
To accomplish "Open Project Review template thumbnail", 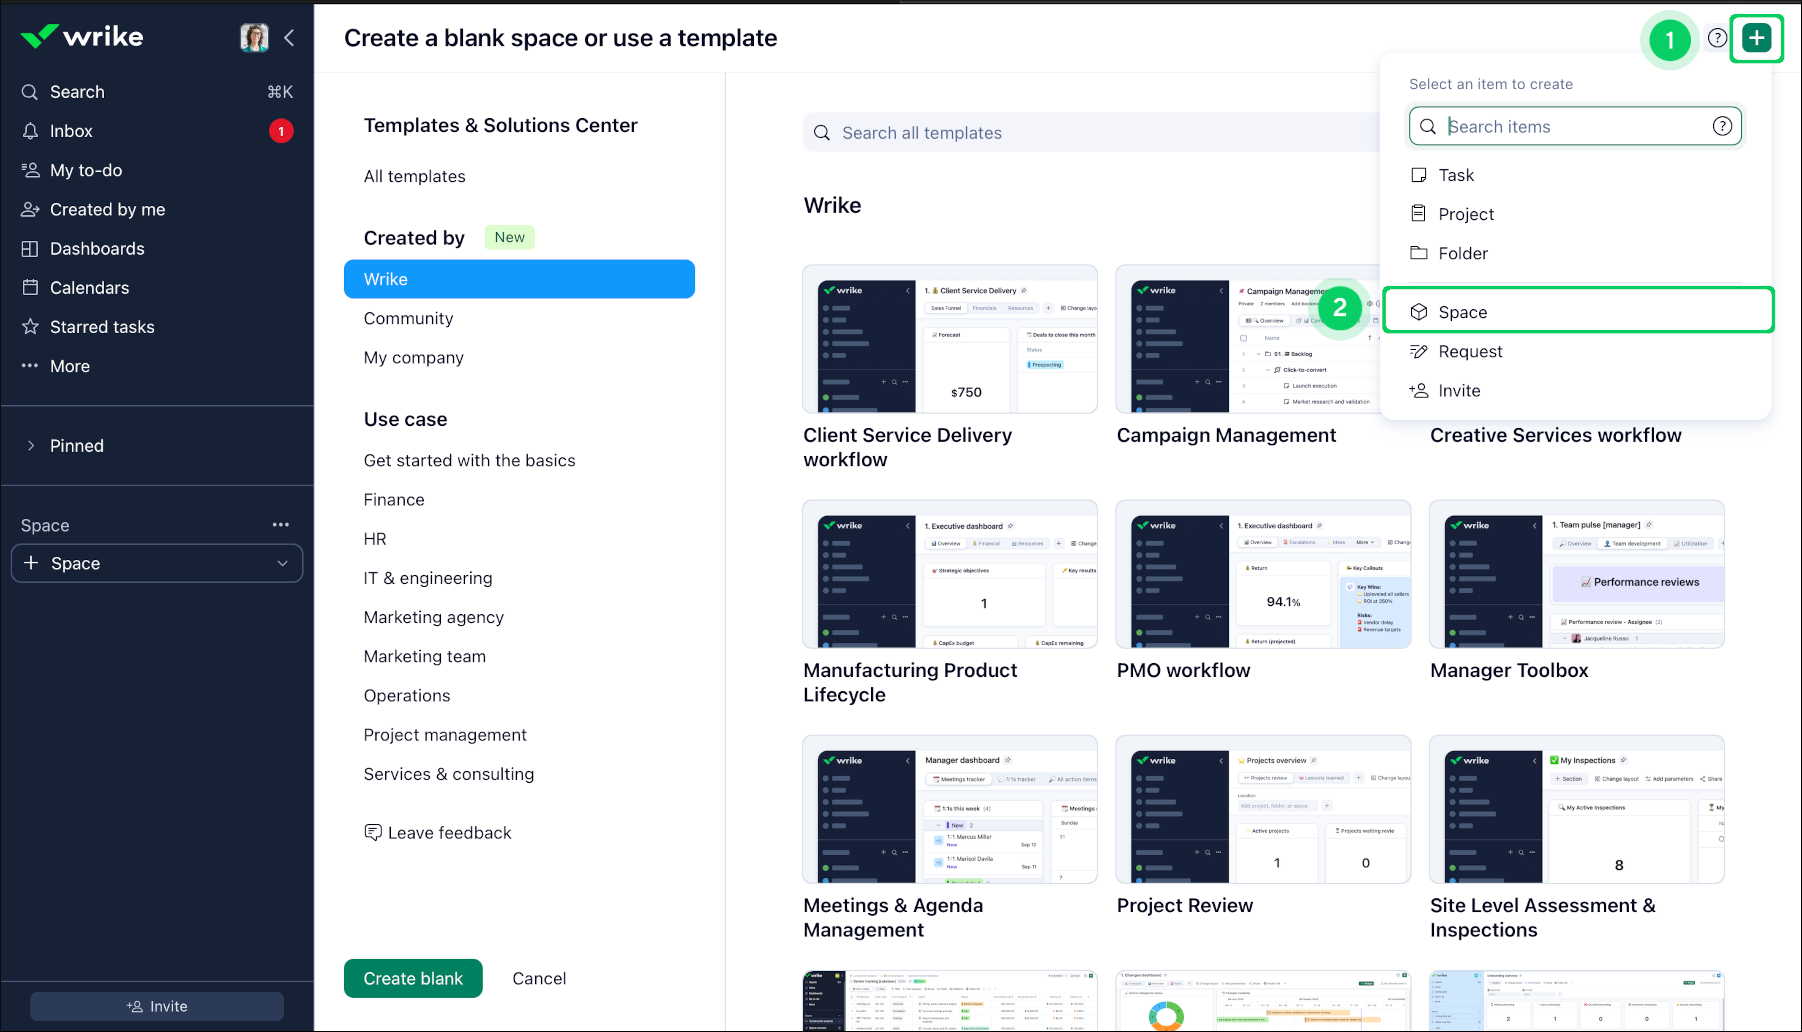I will [1264, 809].
